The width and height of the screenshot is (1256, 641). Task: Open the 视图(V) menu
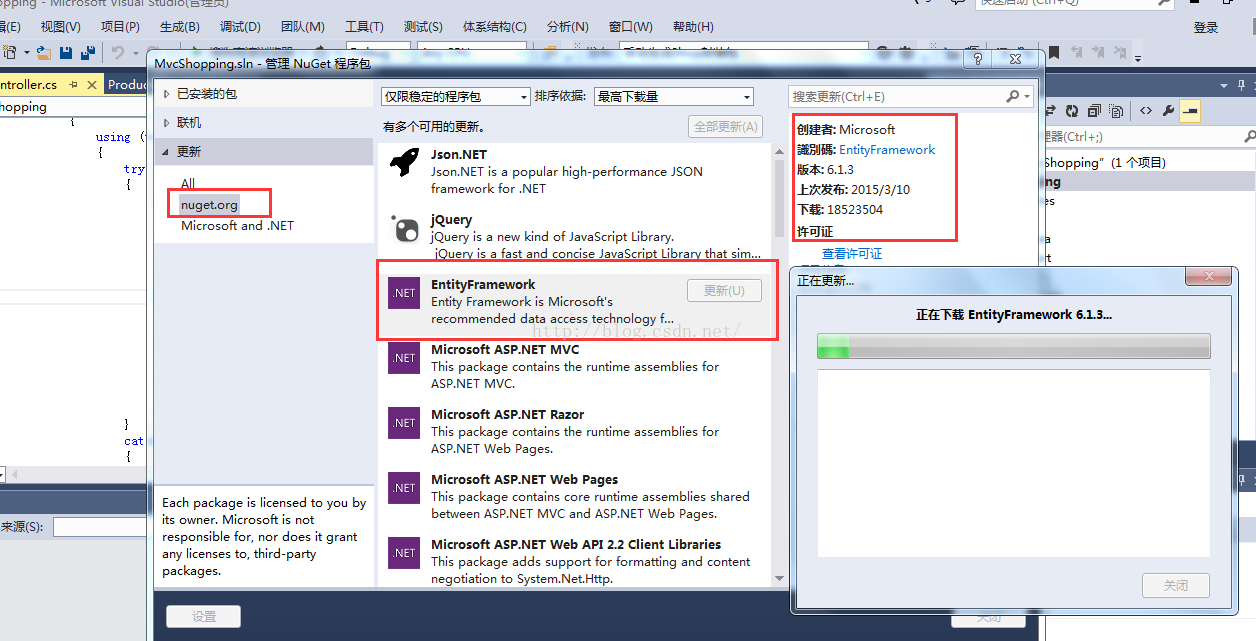pyautogui.click(x=60, y=26)
